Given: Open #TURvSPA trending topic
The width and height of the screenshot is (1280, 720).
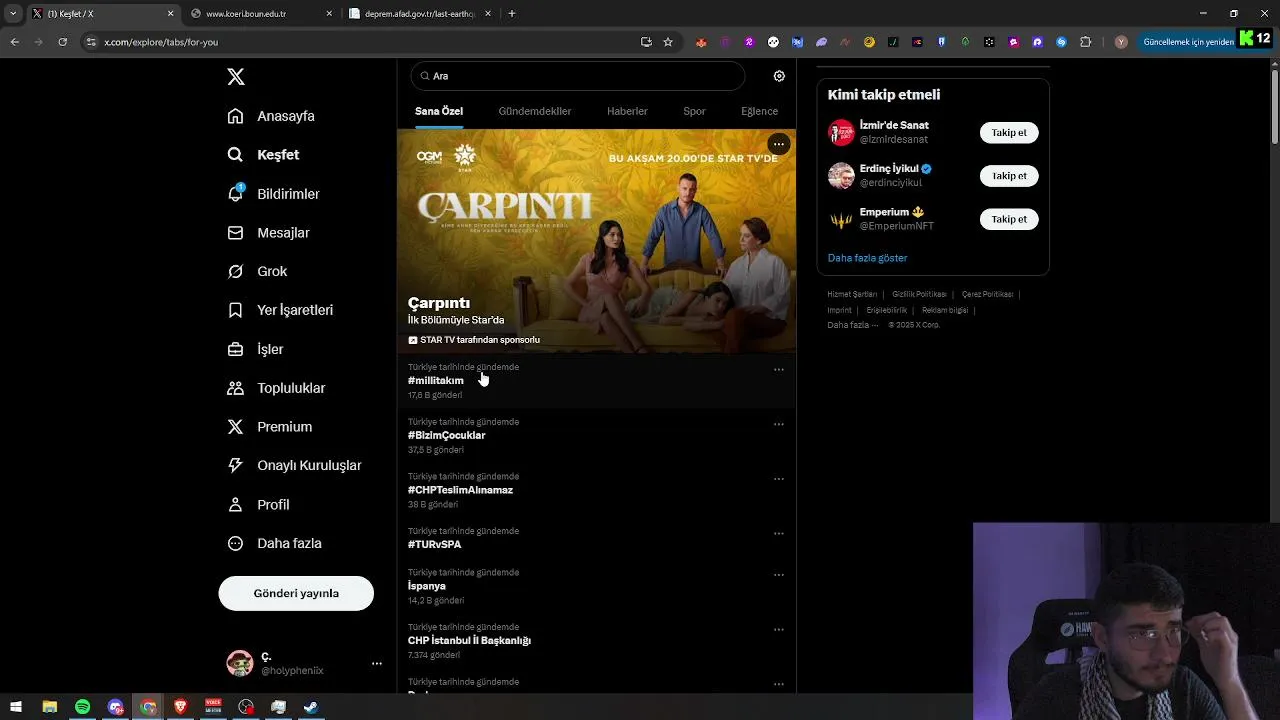Looking at the screenshot, I should [597, 538].
